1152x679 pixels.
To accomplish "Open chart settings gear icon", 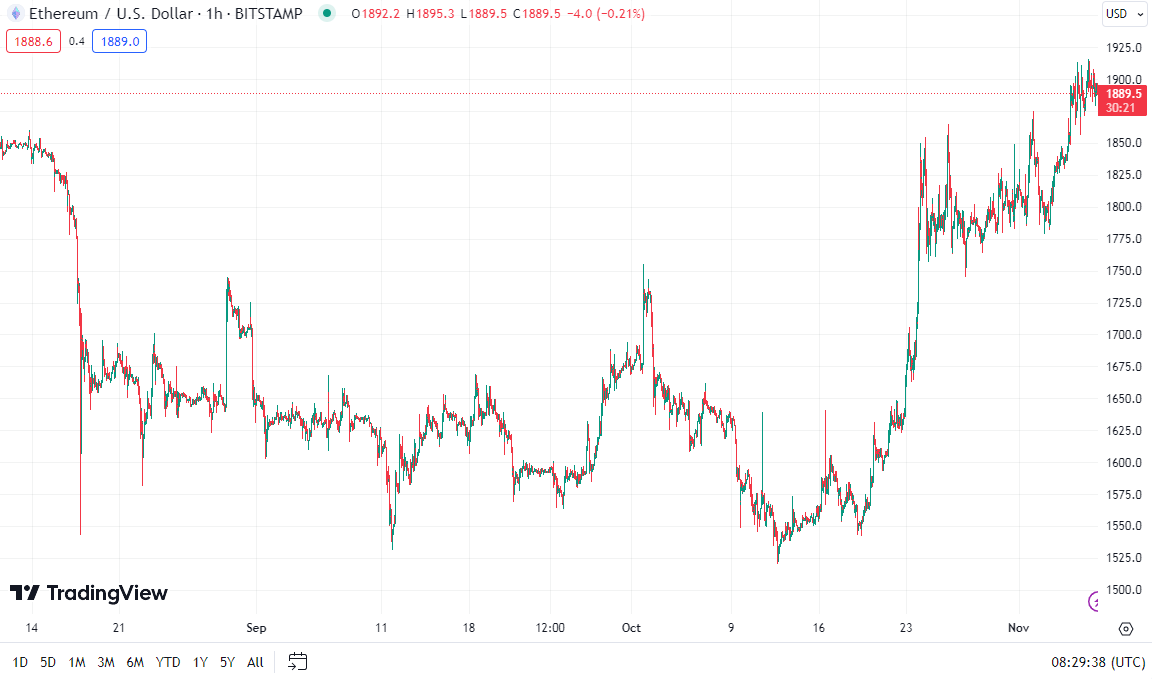I will [x=1126, y=629].
